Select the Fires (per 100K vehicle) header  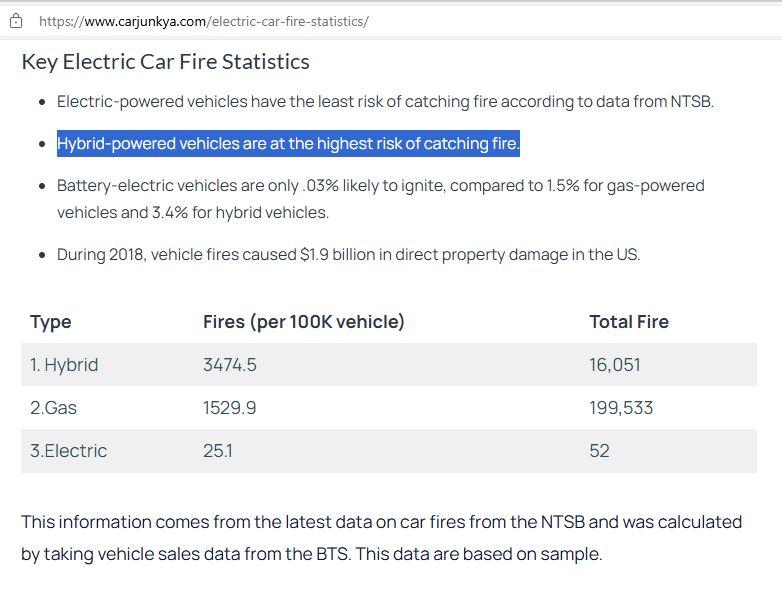click(x=303, y=322)
